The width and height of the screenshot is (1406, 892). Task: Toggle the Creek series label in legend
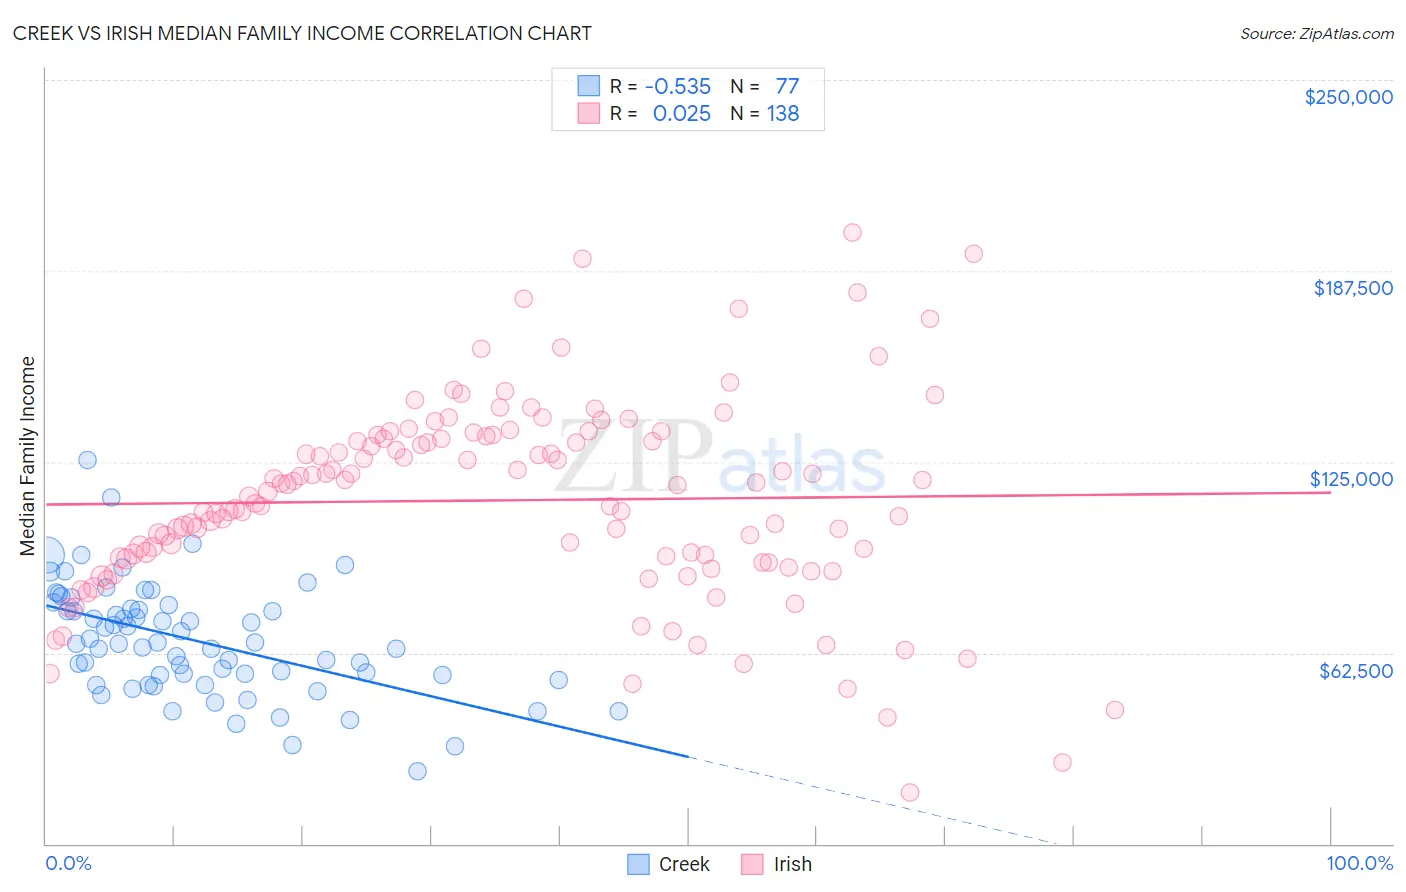(684, 864)
